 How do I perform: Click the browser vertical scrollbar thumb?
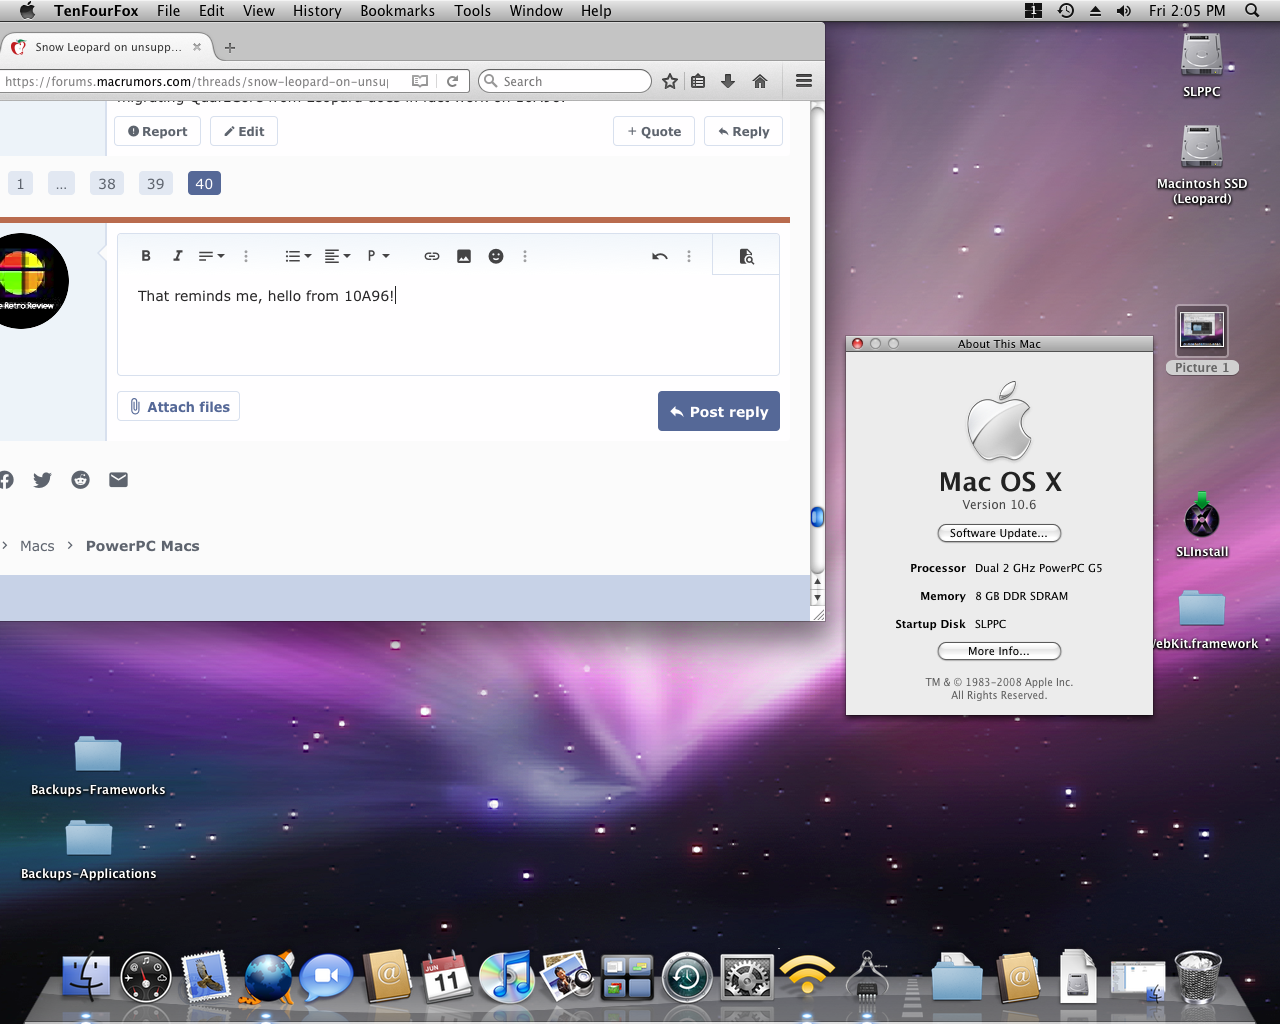click(x=817, y=516)
